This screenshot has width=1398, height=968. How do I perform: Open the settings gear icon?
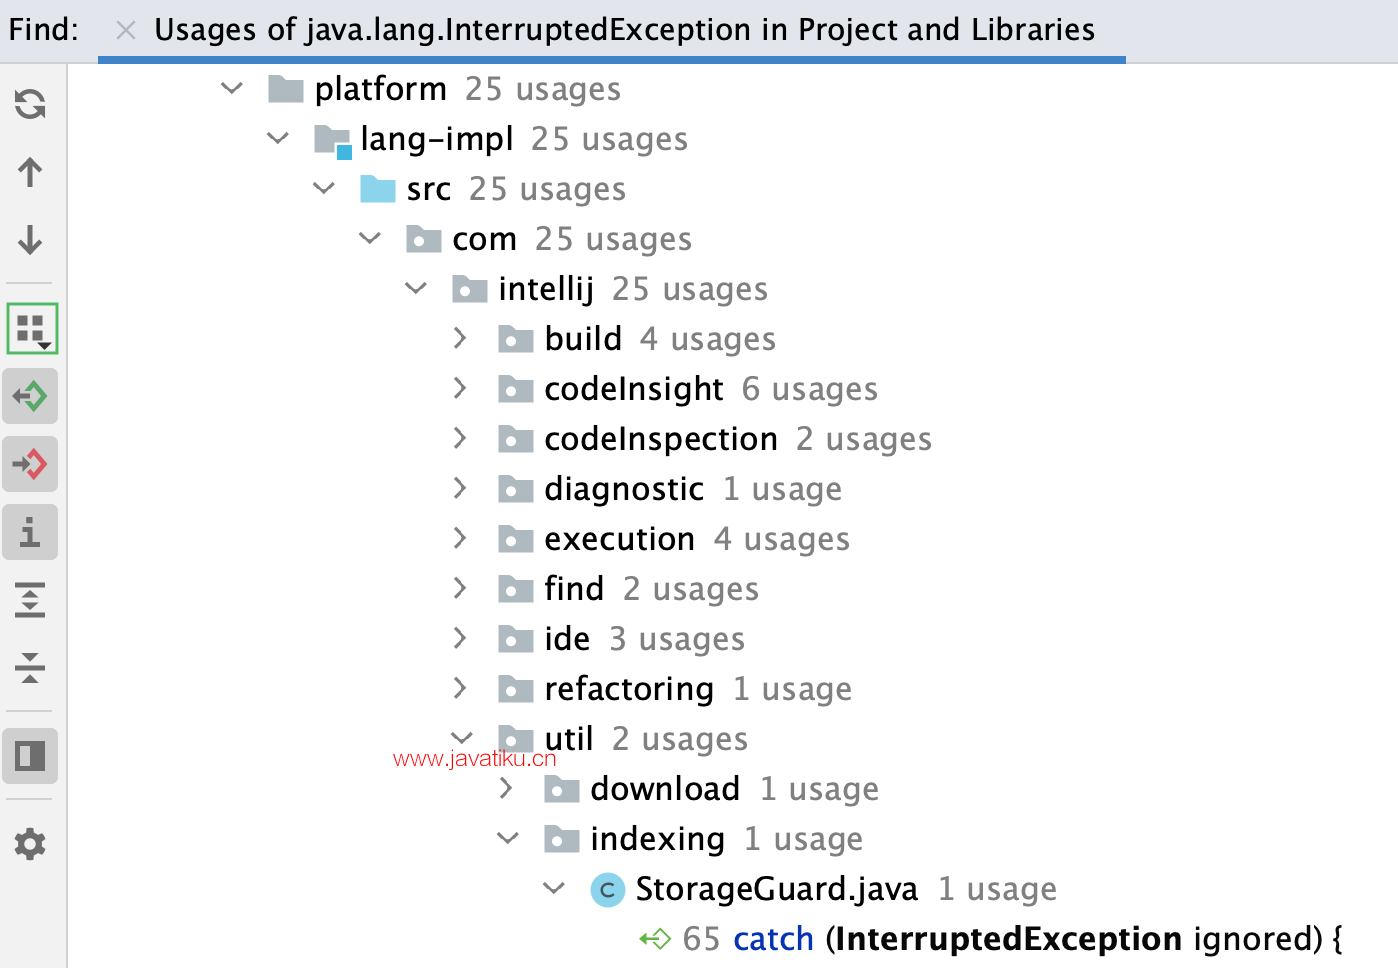(30, 844)
